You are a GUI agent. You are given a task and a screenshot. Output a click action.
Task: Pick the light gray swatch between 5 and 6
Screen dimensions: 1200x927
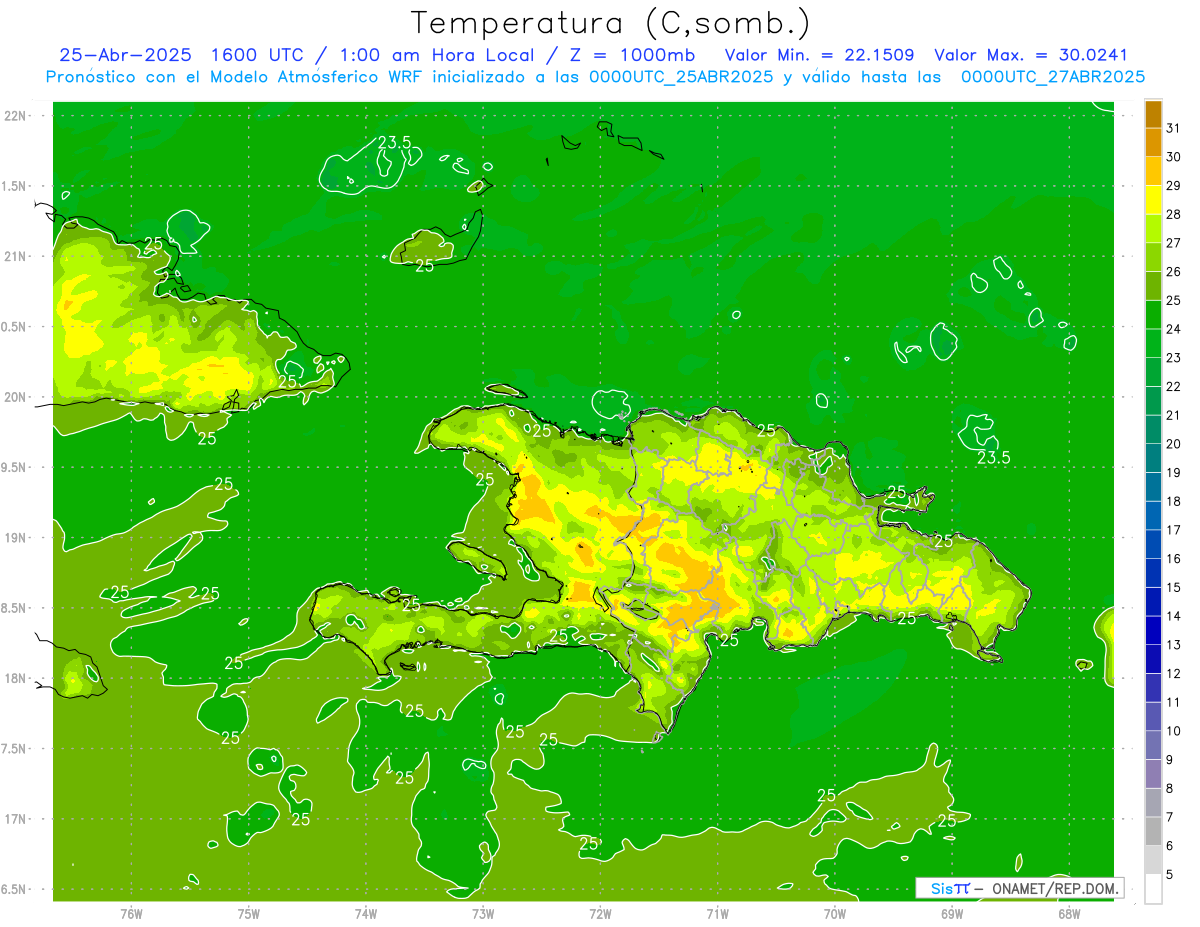[x=1153, y=860]
